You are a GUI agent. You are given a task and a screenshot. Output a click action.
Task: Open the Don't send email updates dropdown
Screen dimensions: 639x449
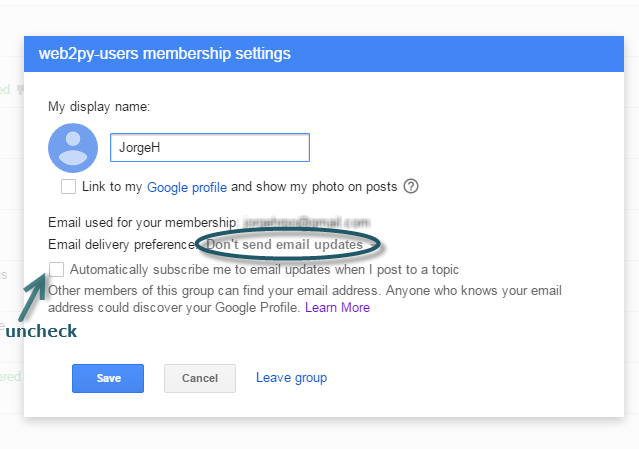(284, 245)
